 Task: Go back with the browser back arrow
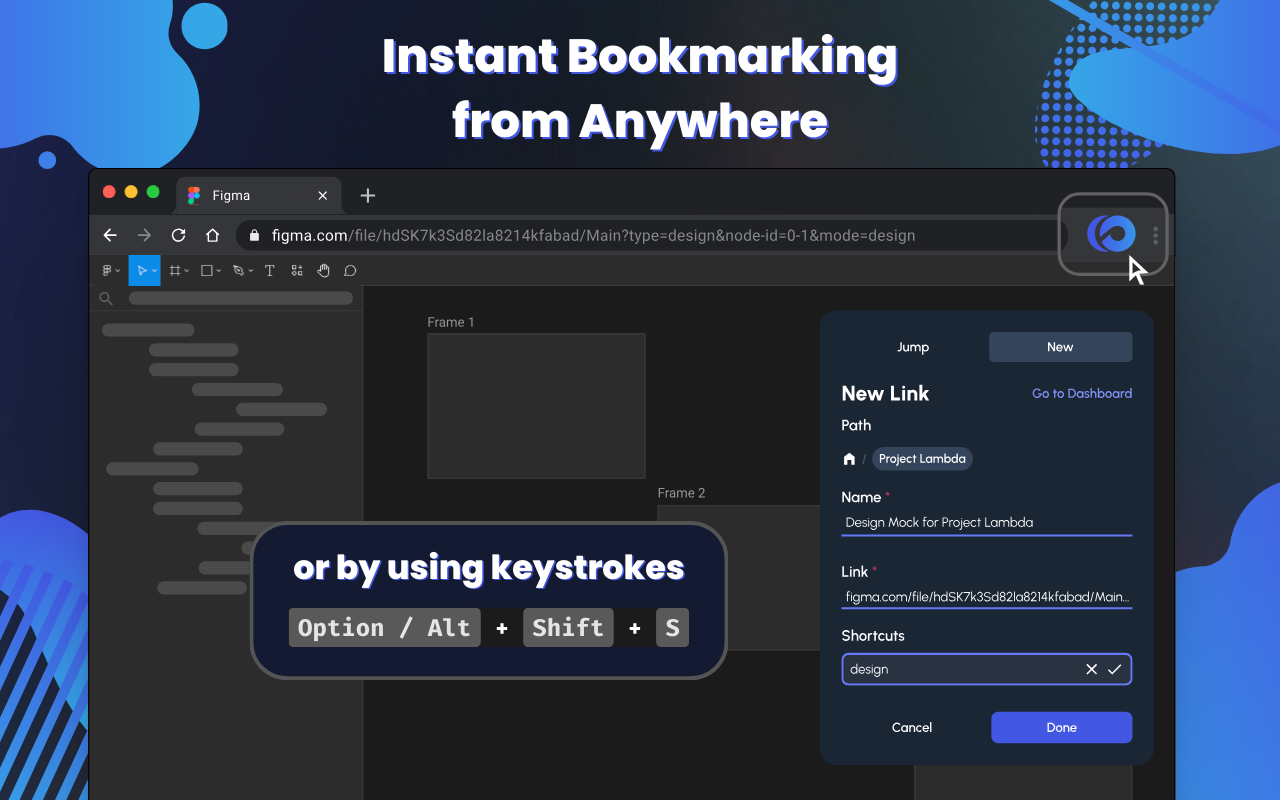pyautogui.click(x=110, y=235)
